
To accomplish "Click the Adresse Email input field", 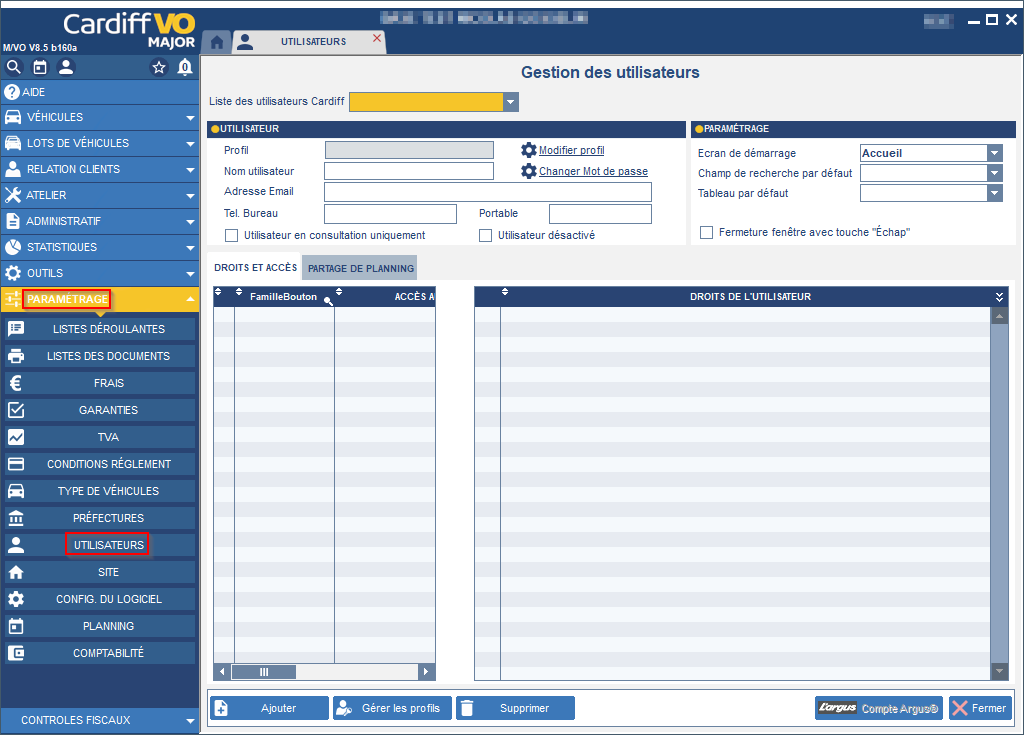I will coord(488,192).
